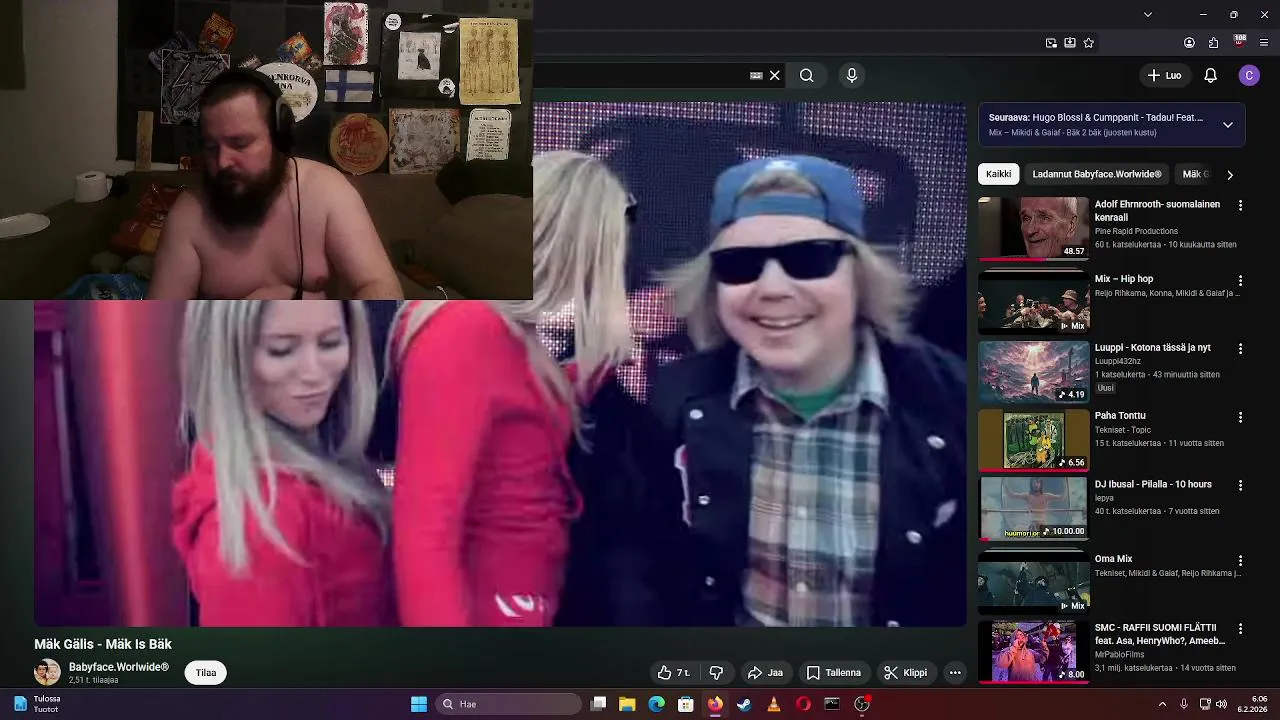Open Microsoft Store from the taskbar
Screen dimensions: 1280x720
point(686,704)
